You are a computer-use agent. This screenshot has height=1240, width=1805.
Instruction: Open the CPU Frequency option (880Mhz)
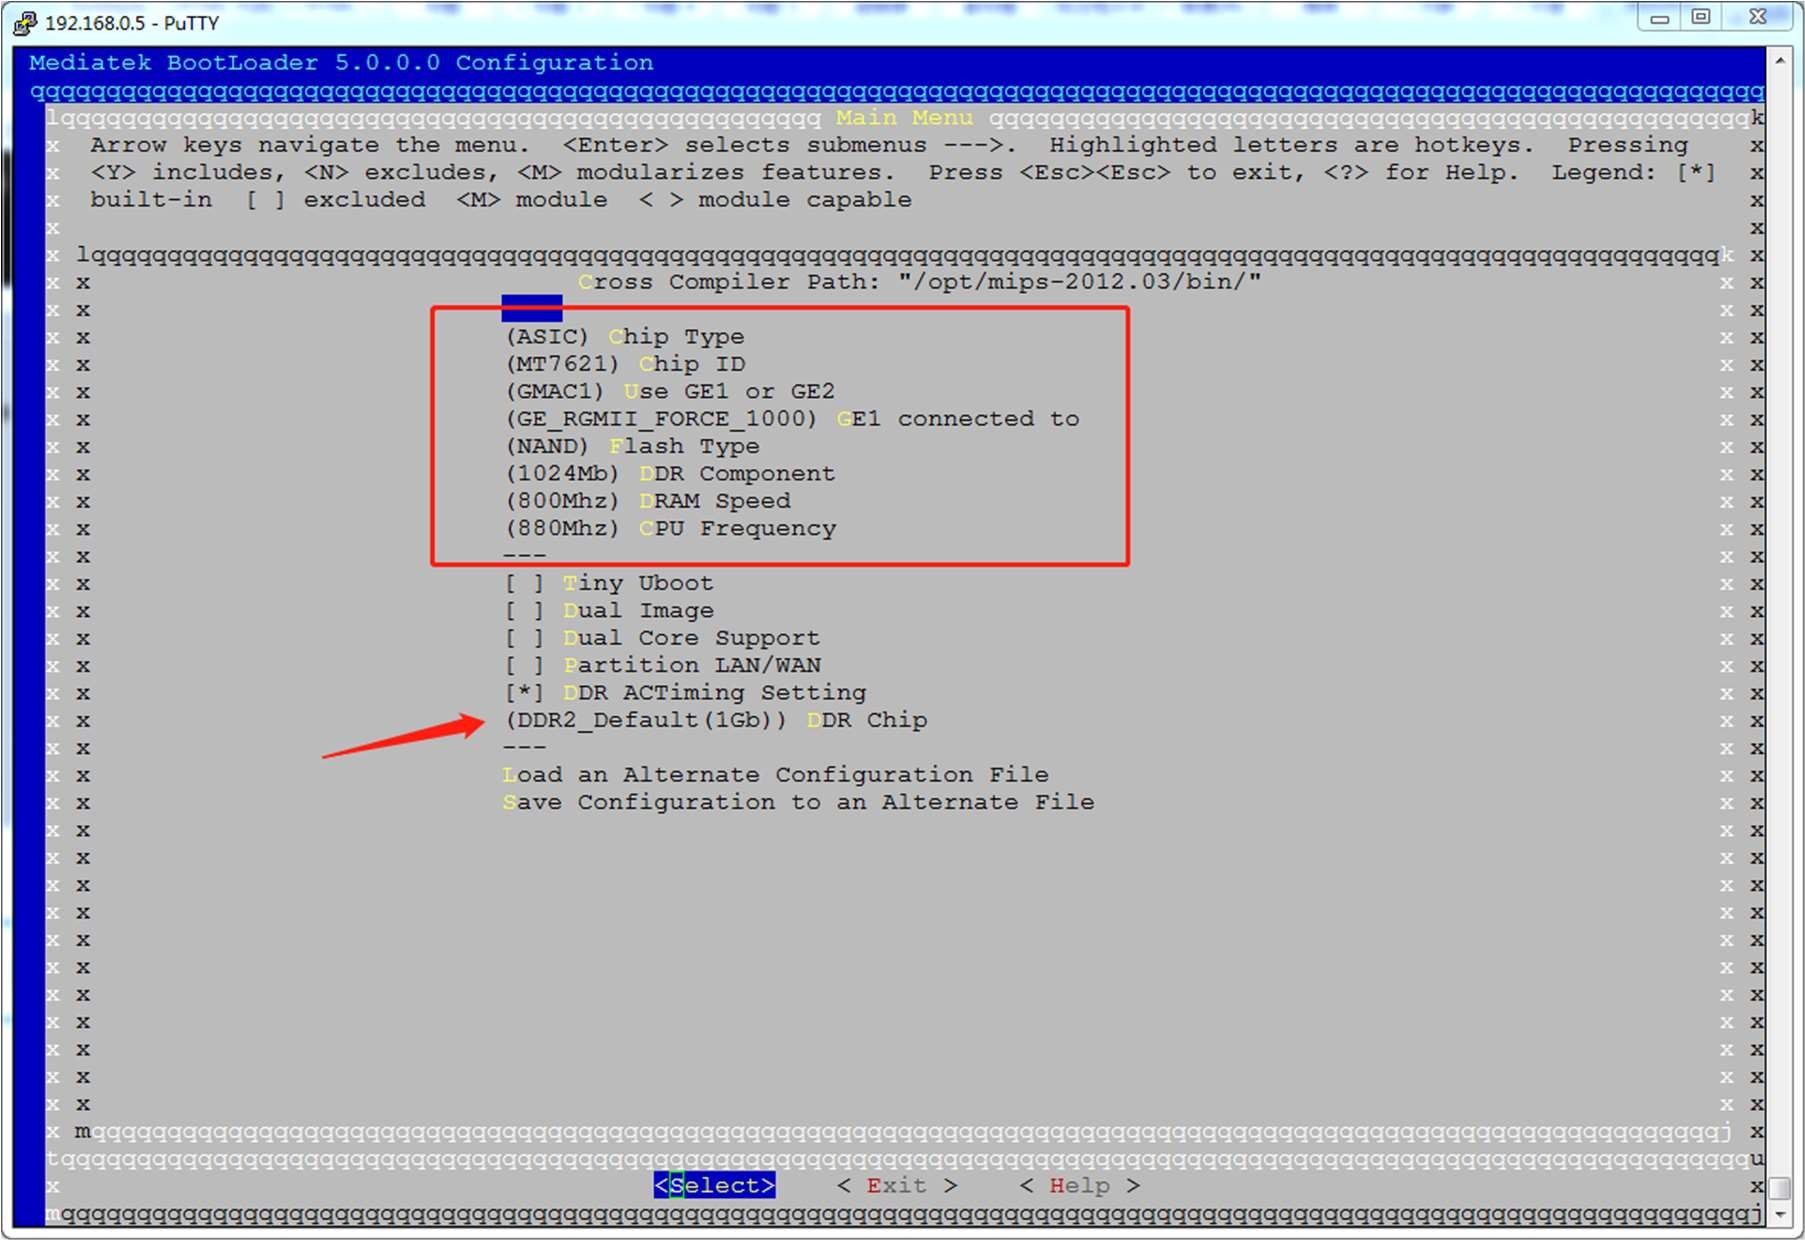click(670, 528)
